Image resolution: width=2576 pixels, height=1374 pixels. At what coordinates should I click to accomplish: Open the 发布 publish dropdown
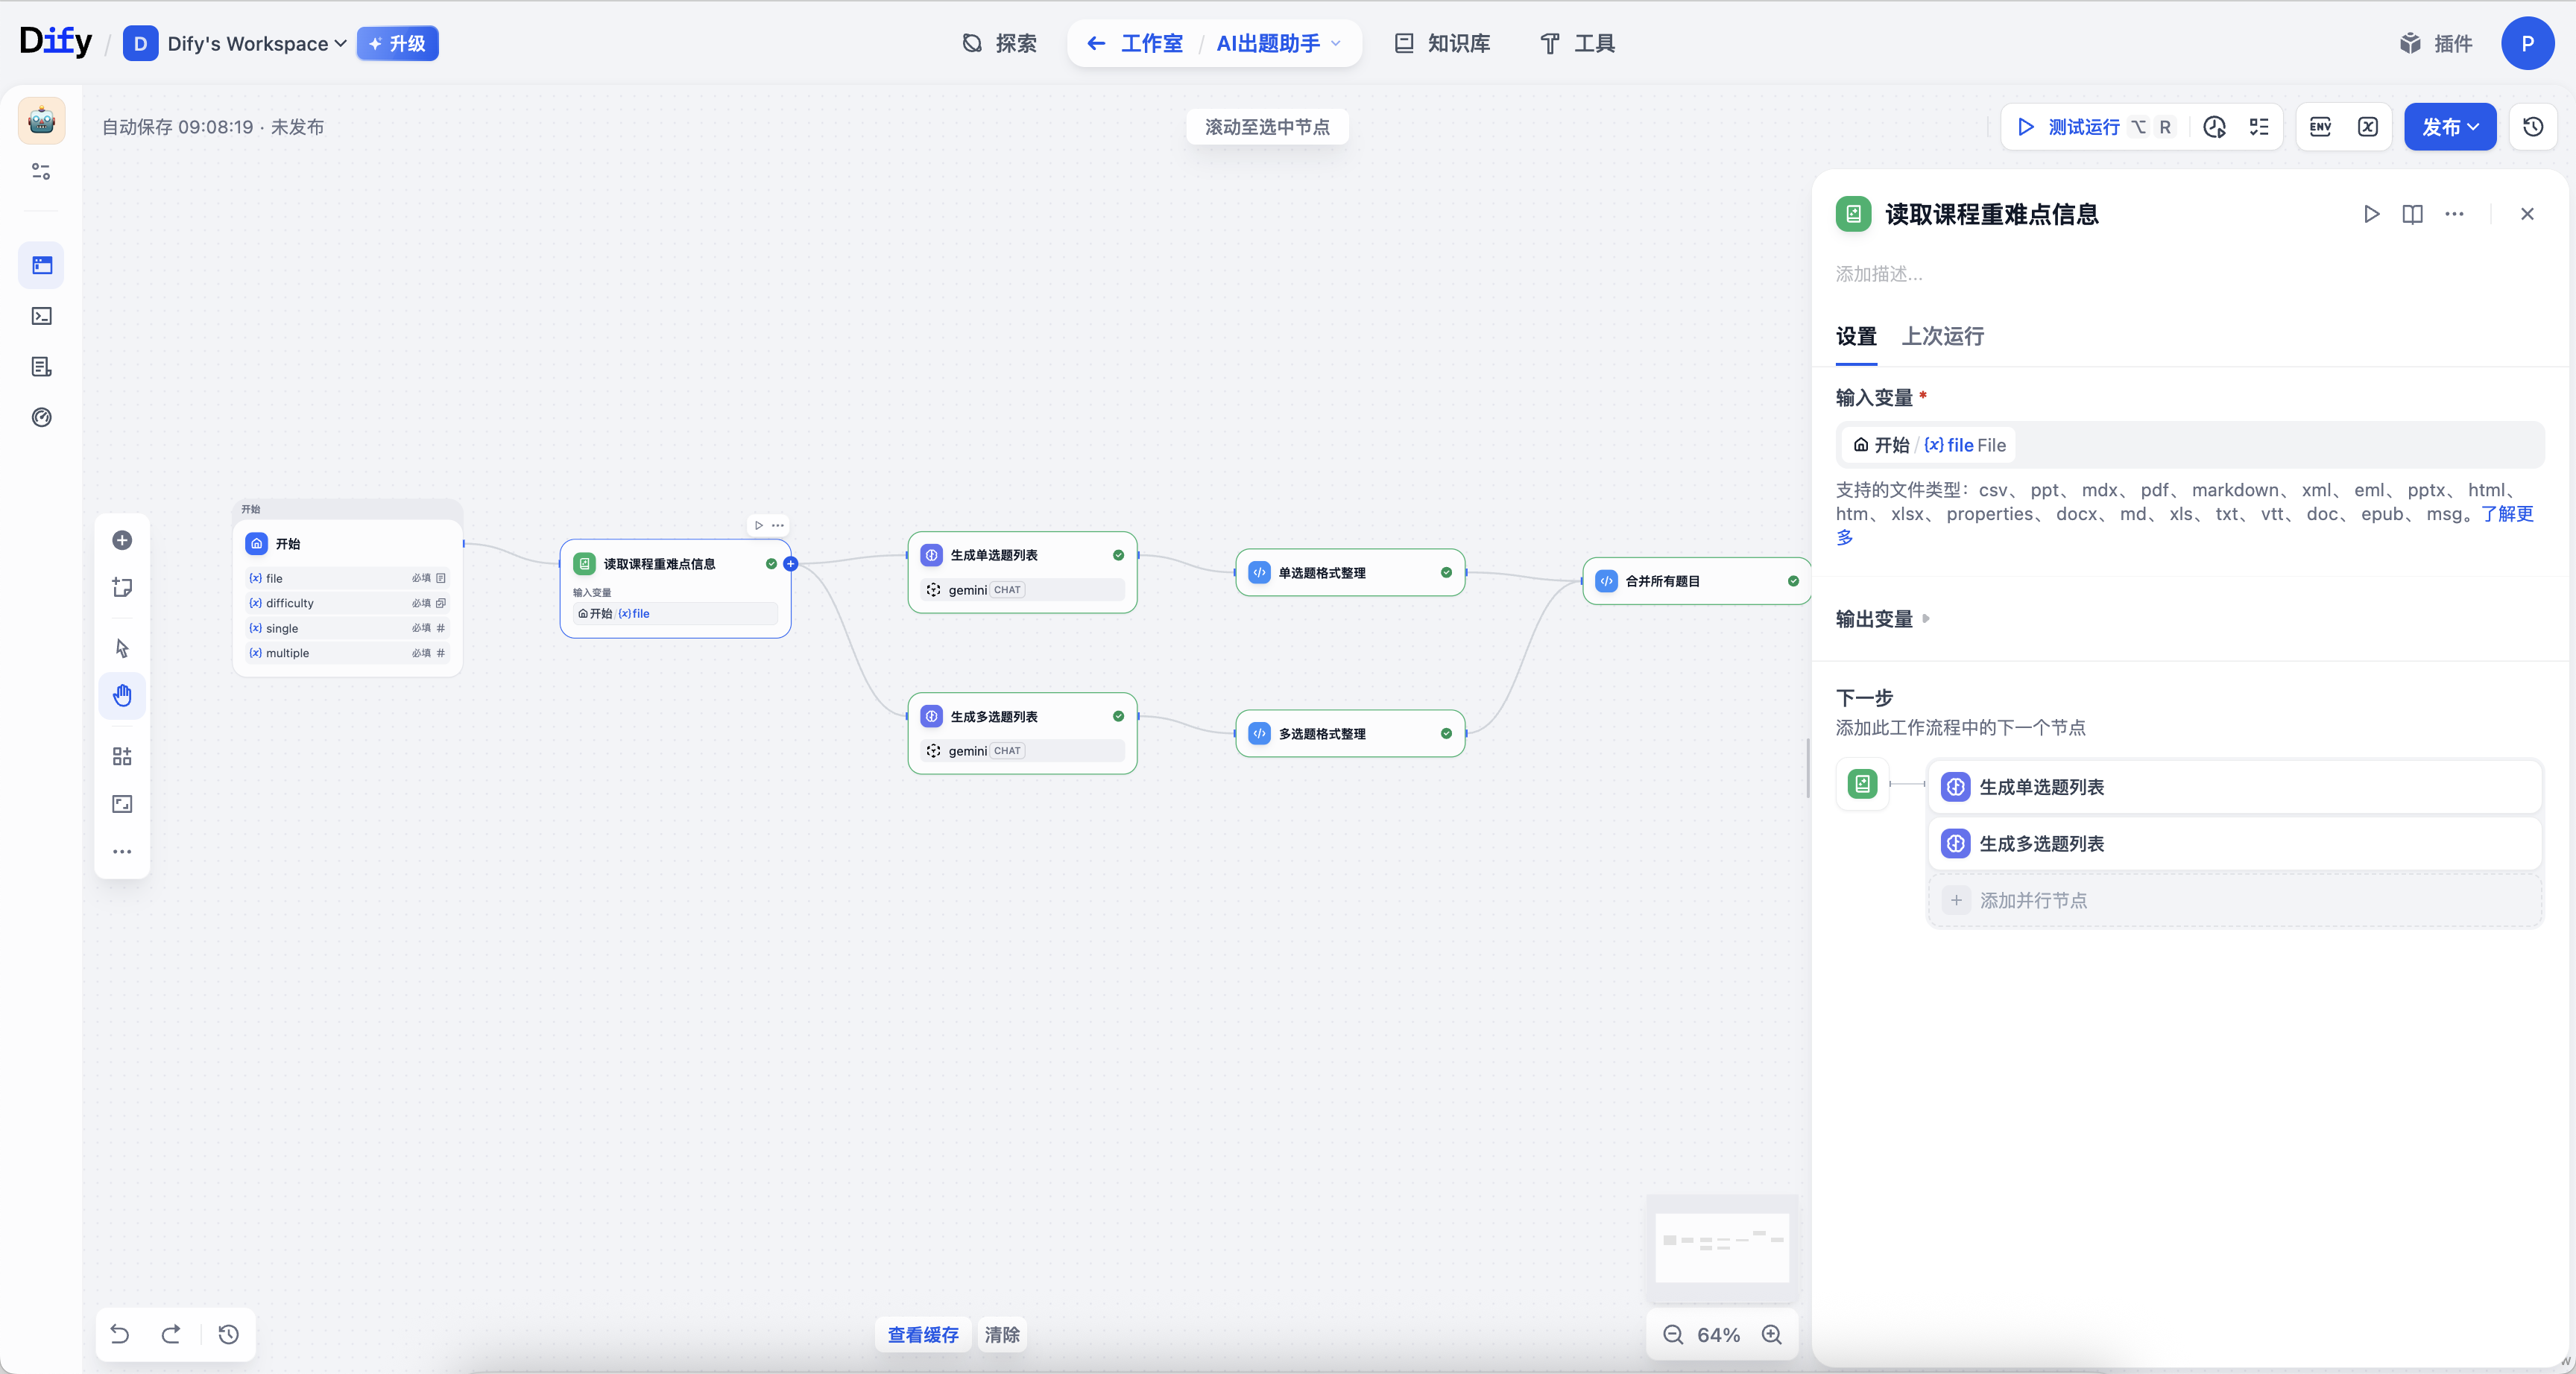[x=2450, y=127]
